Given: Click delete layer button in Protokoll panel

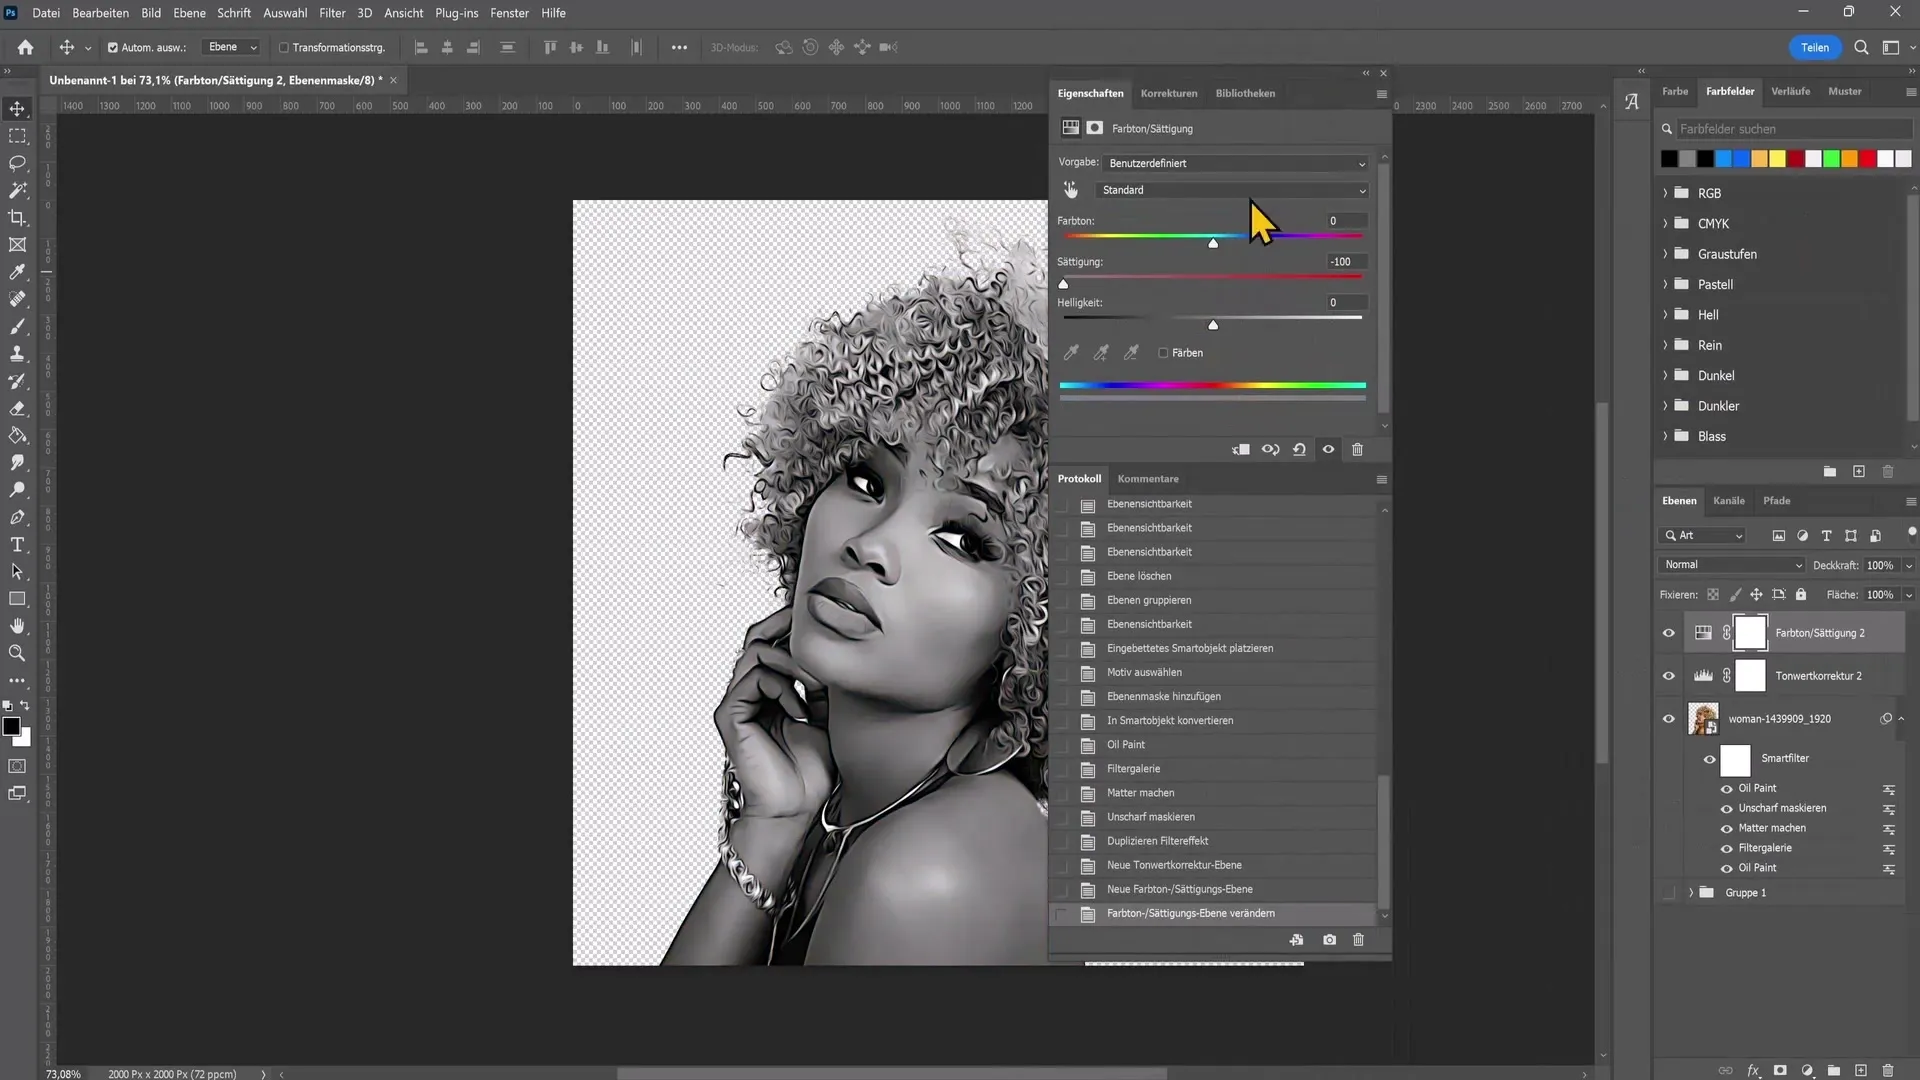Looking at the screenshot, I should coord(1358,940).
